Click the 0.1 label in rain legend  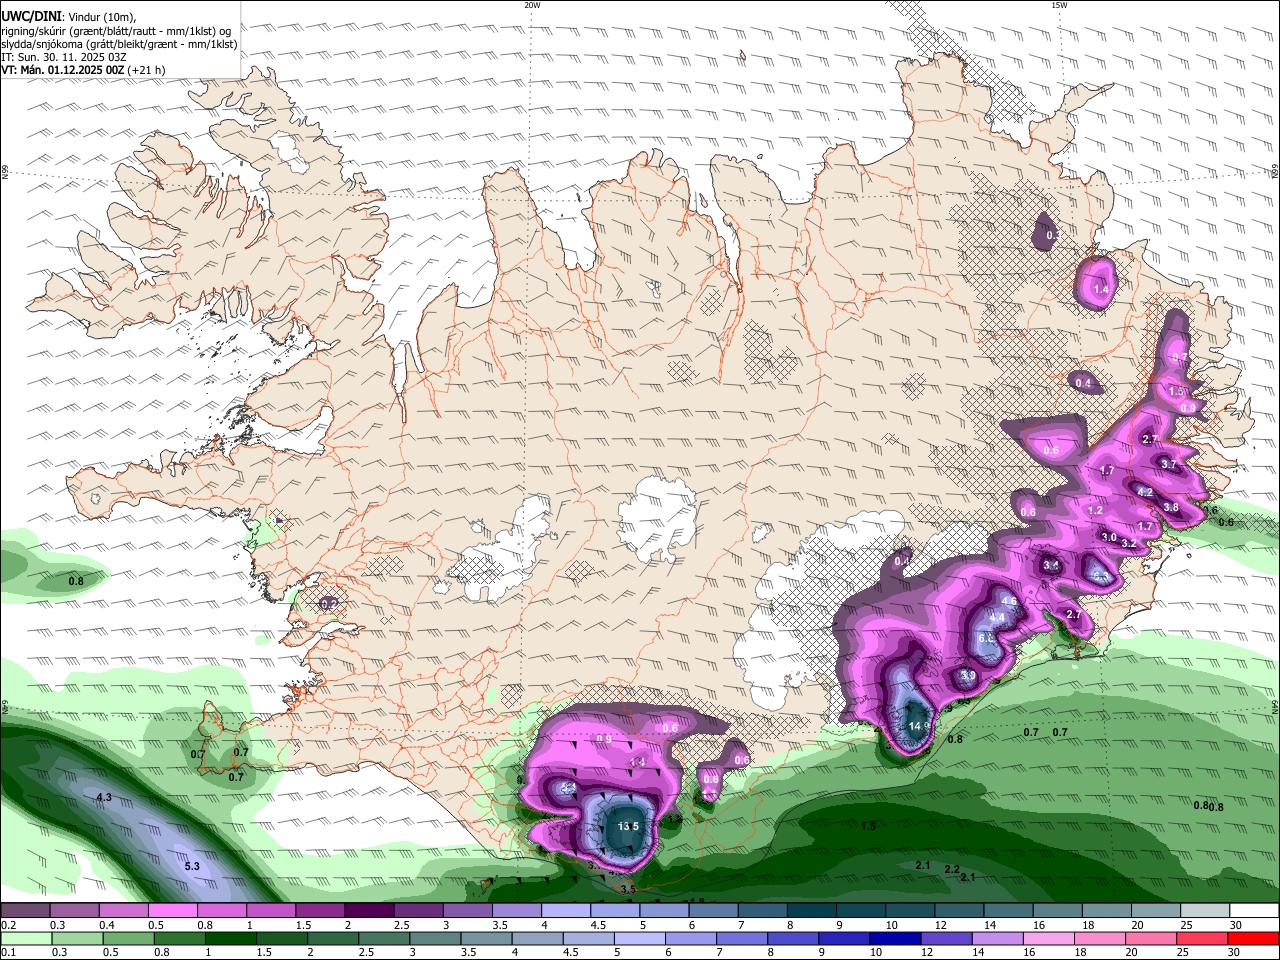click(8, 953)
